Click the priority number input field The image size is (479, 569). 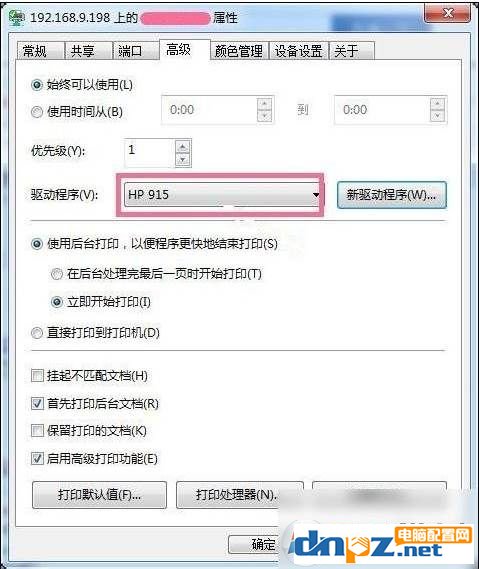150,153
